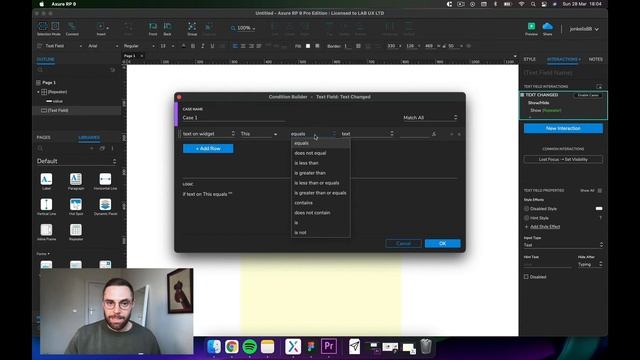
Task: Cancel the Condition Builder dialog
Action: tap(403, 244)
